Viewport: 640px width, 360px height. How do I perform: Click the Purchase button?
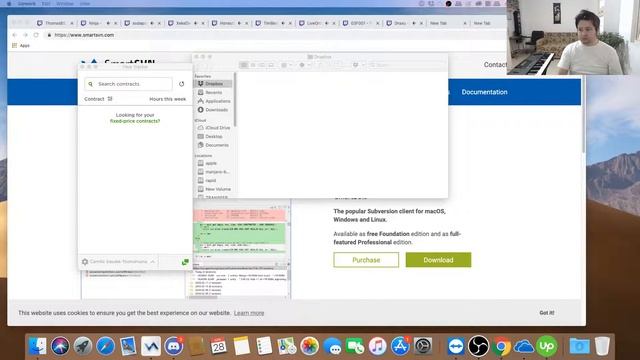(x=366, y=260)
